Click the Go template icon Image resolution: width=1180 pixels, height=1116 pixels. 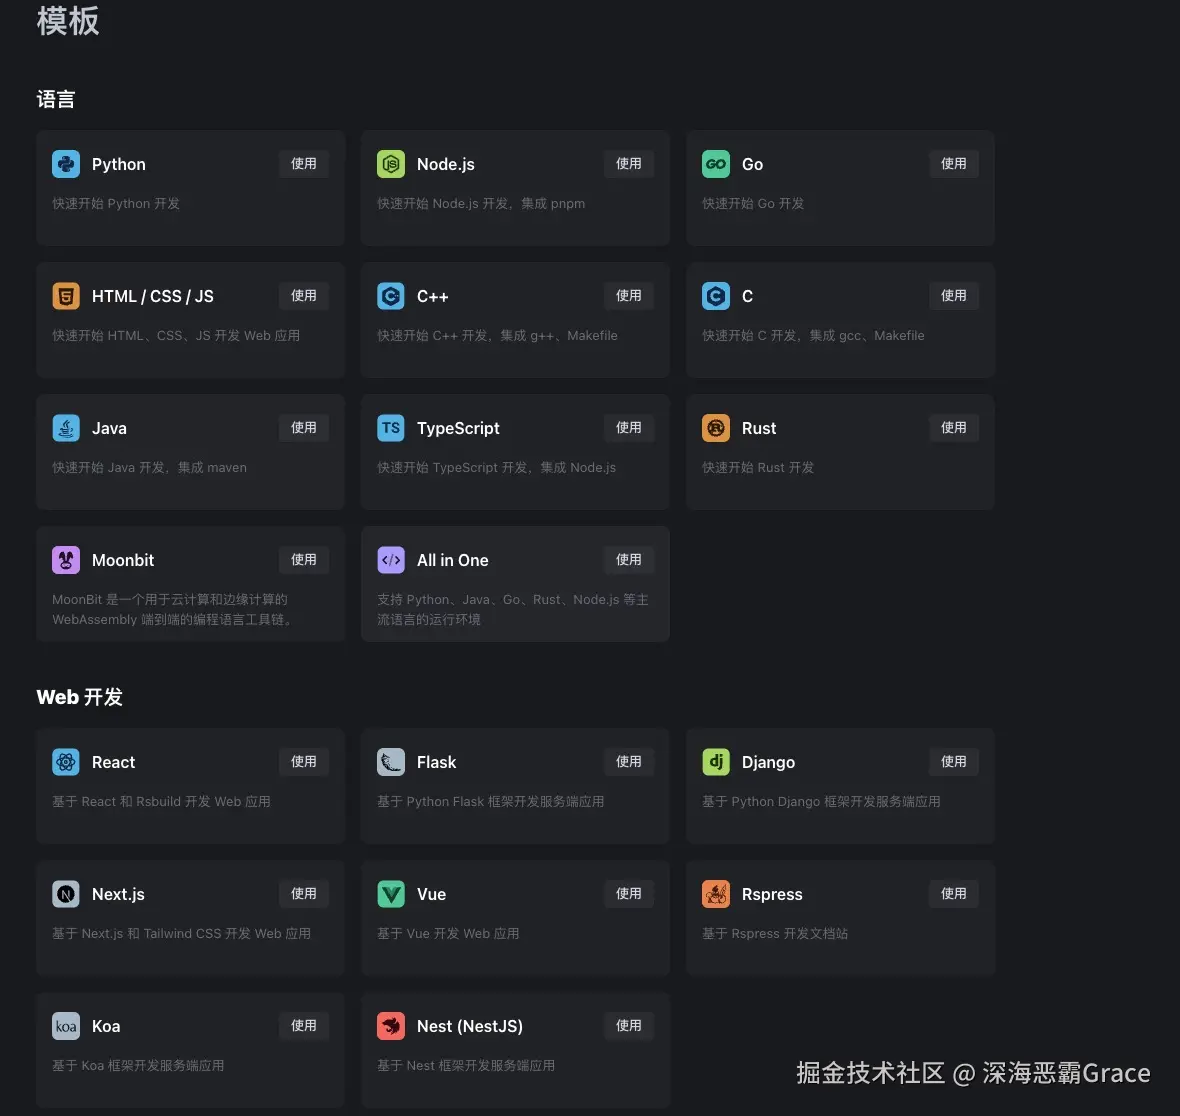(x=716, y=164)
